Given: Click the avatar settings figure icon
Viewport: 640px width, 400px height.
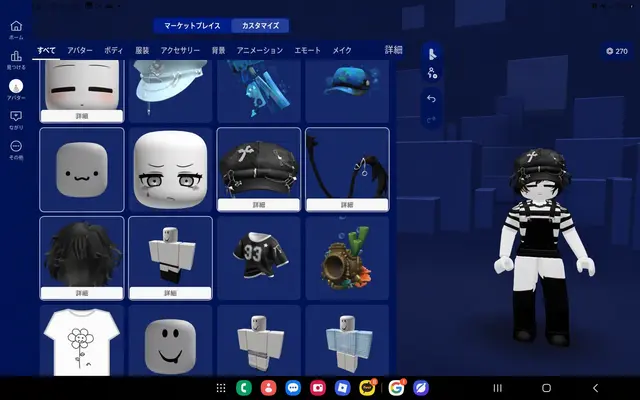Looking at the screenshot, I should click(x=432, y=73).
